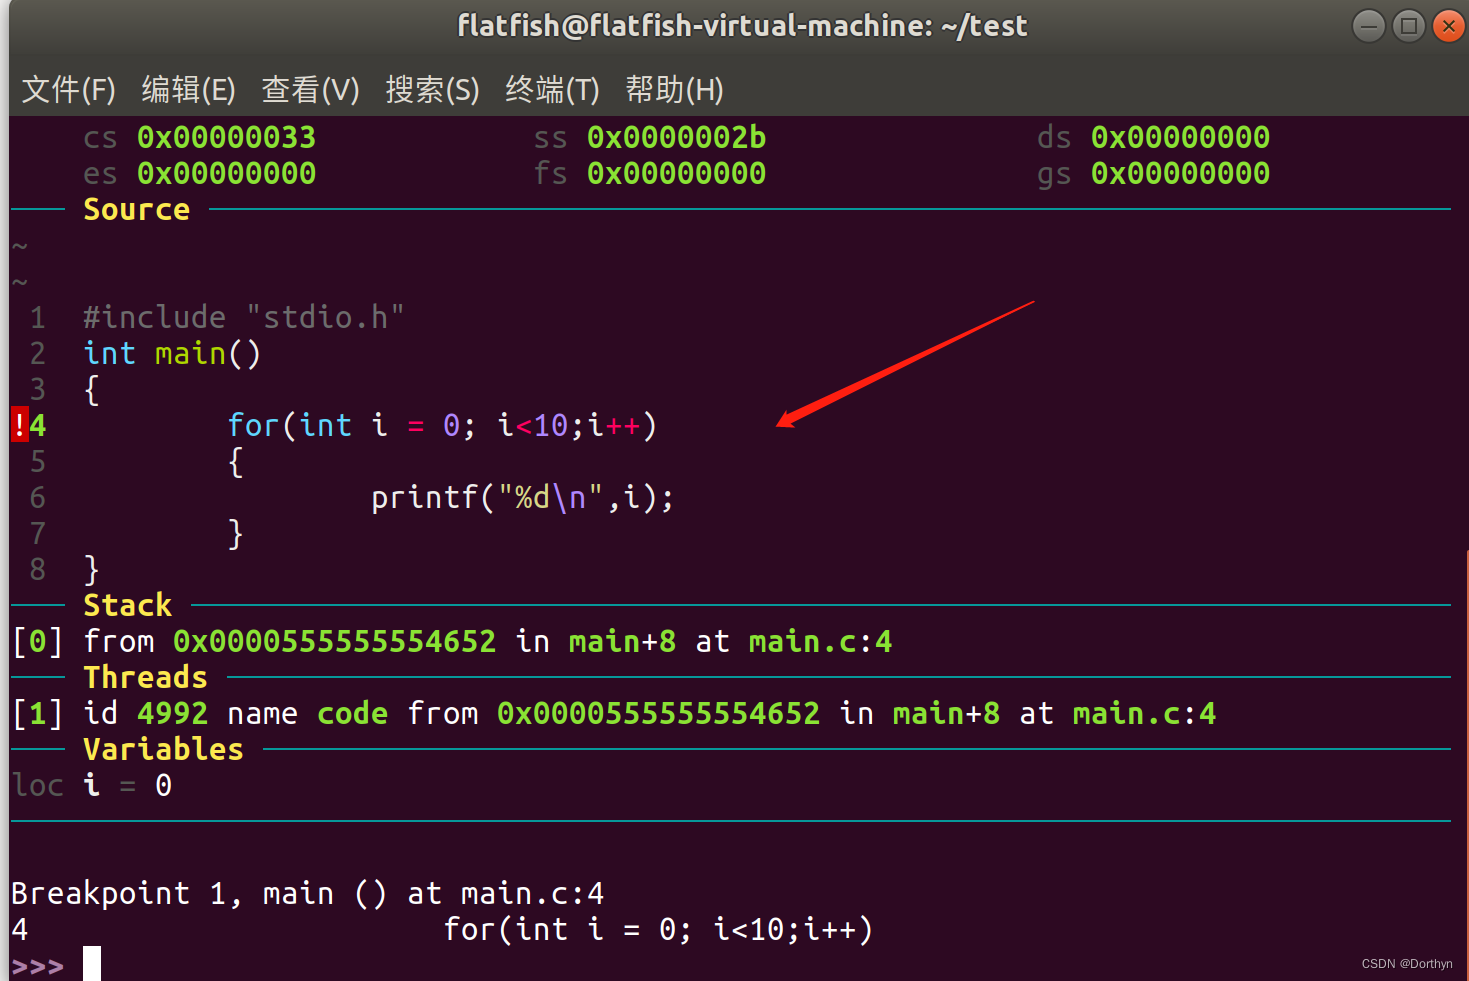Viewport: 1469px width, 981px height.
Task: Click main+8 in the Stack row
Action: (x=623, y=641)
